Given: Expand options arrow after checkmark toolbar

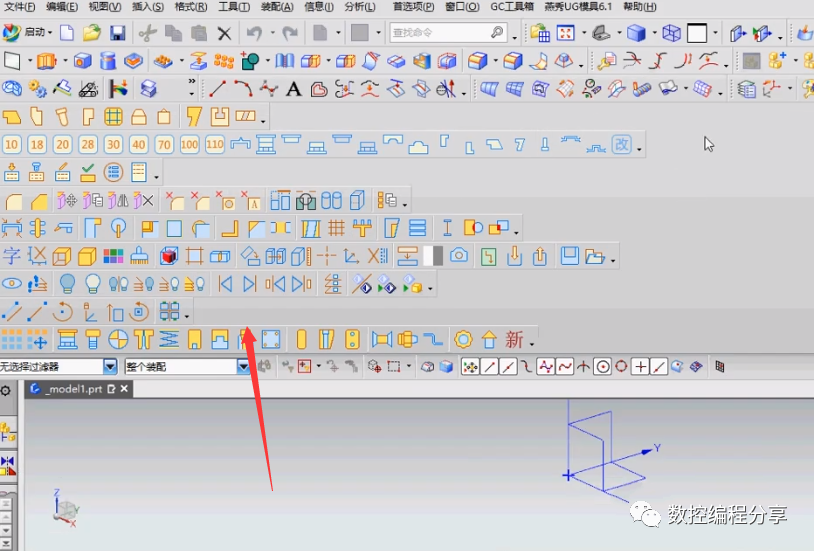Looking at the screenshot, I should [156, 178].
